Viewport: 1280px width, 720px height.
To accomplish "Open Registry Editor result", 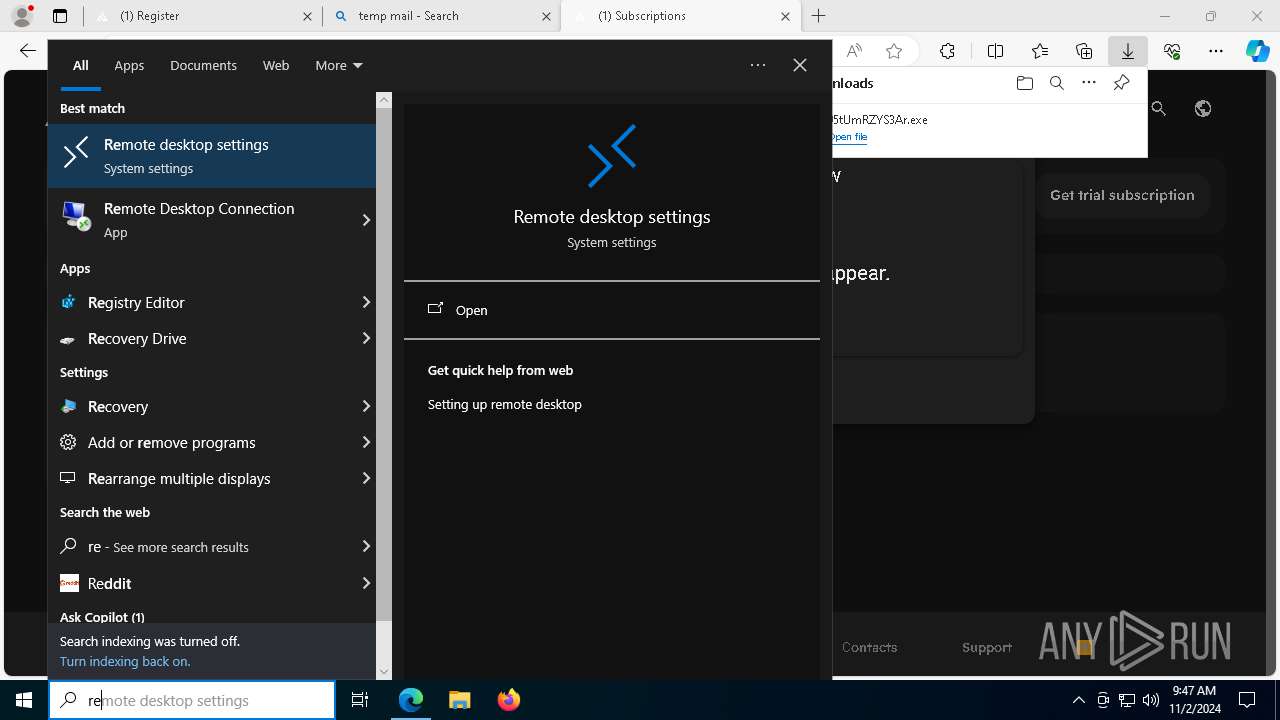I will point(199,302).
